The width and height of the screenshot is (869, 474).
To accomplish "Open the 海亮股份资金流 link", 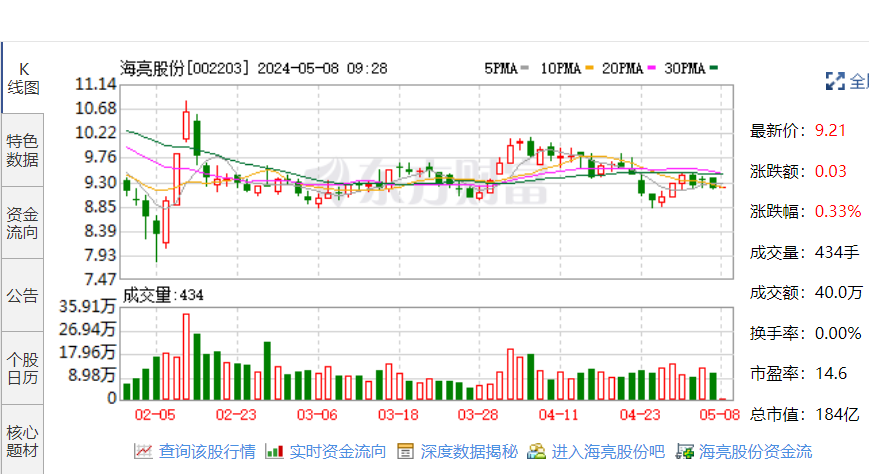I will [755, 451].
